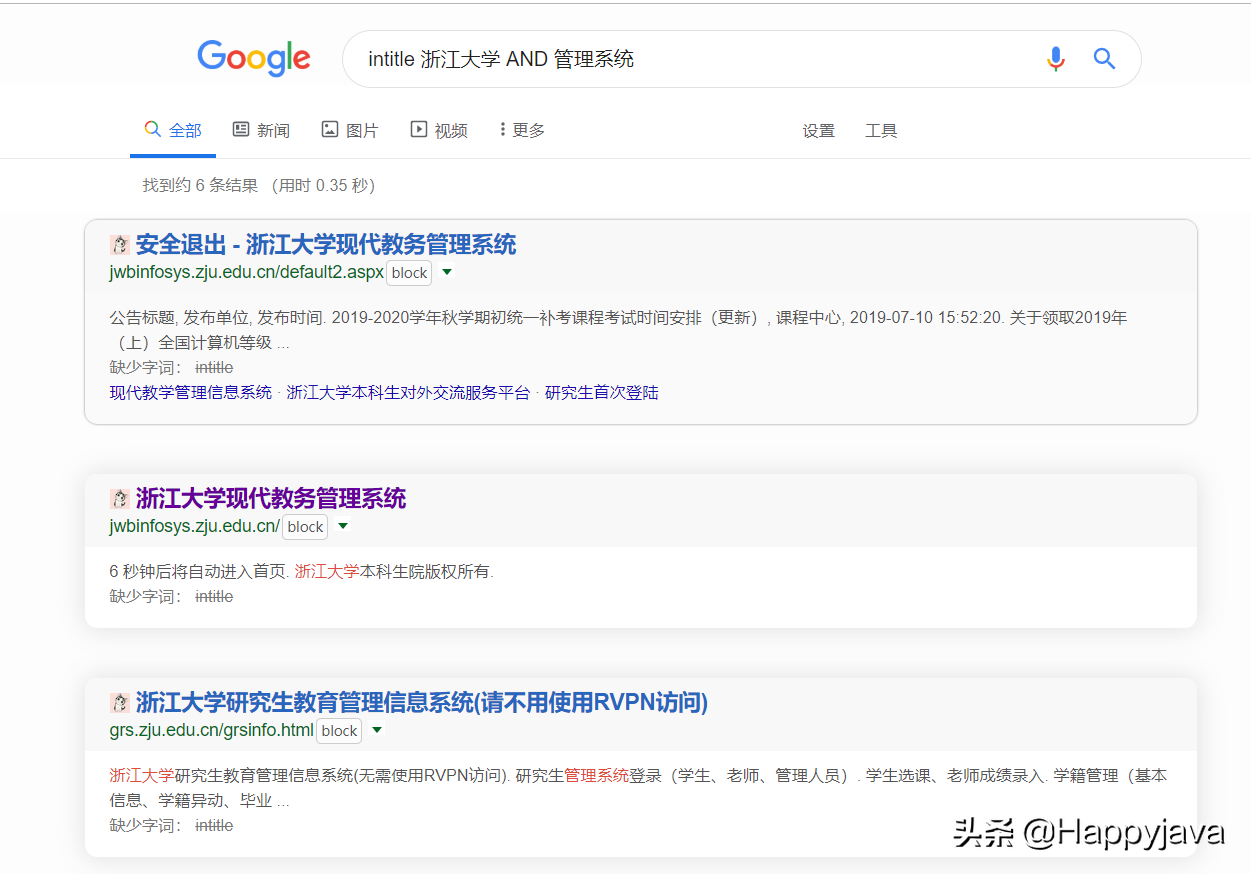Click the URL jwbinfosys.zju.edu.cn/default2.aspx
Screen dimensions: 1251x874
coord(247,273)
